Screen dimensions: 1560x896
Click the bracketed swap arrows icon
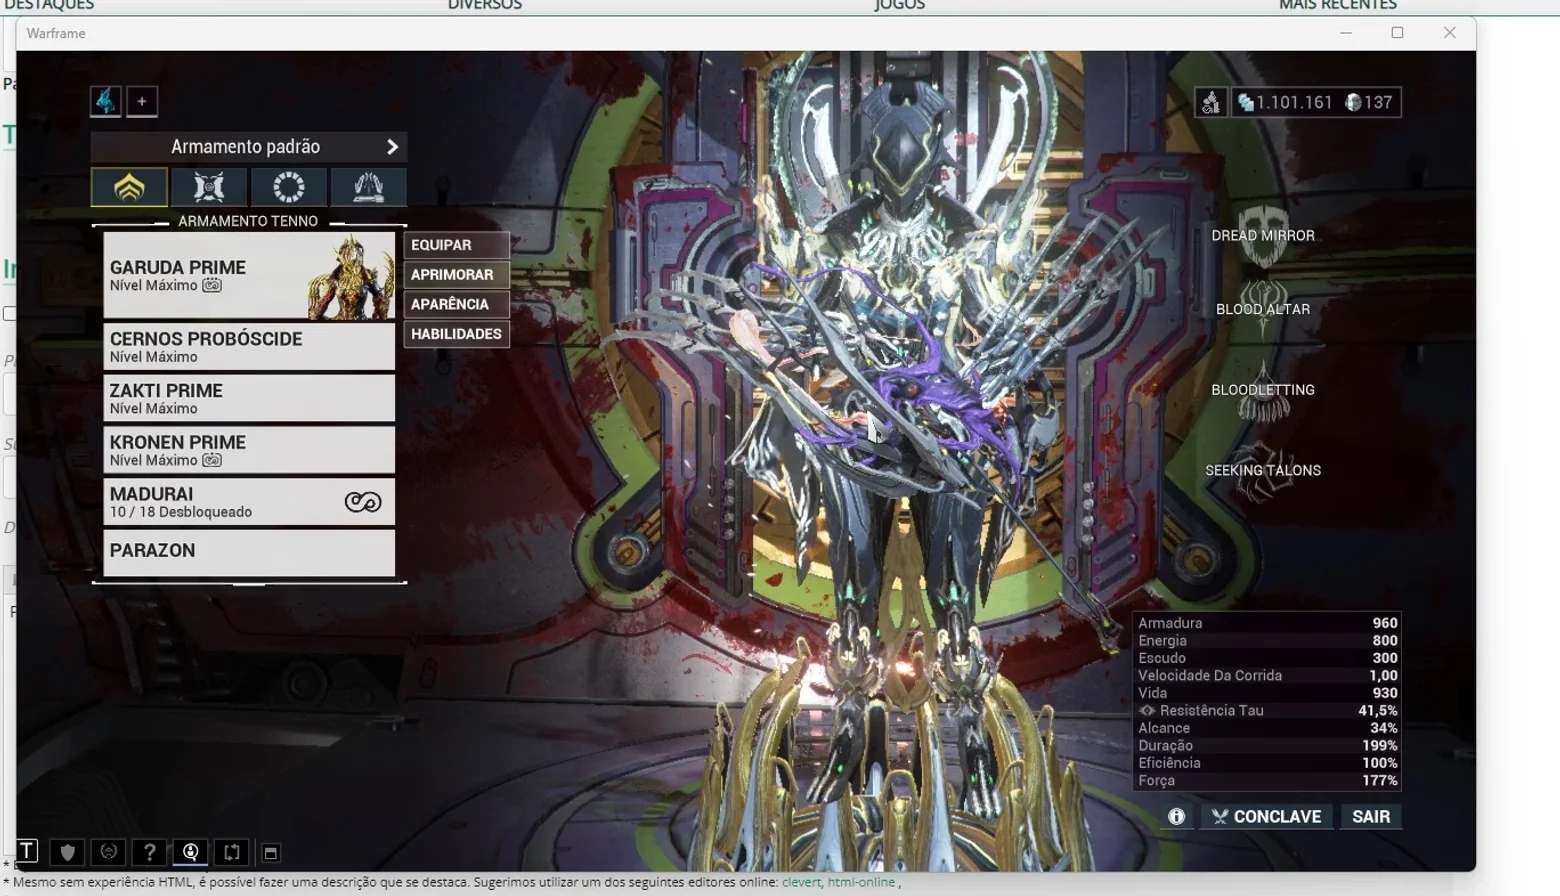232,852
